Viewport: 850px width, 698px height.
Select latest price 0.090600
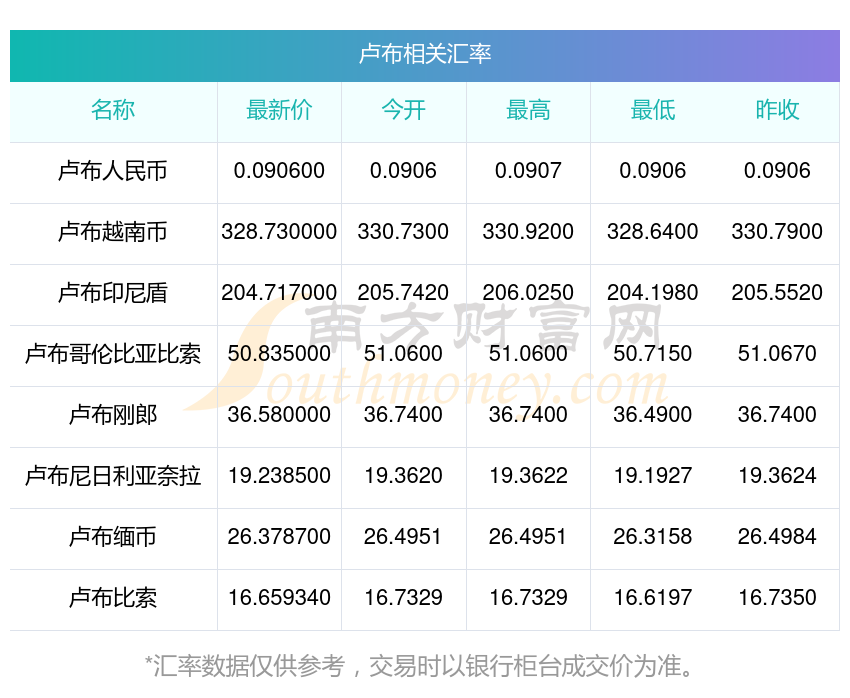pos(279,171)
